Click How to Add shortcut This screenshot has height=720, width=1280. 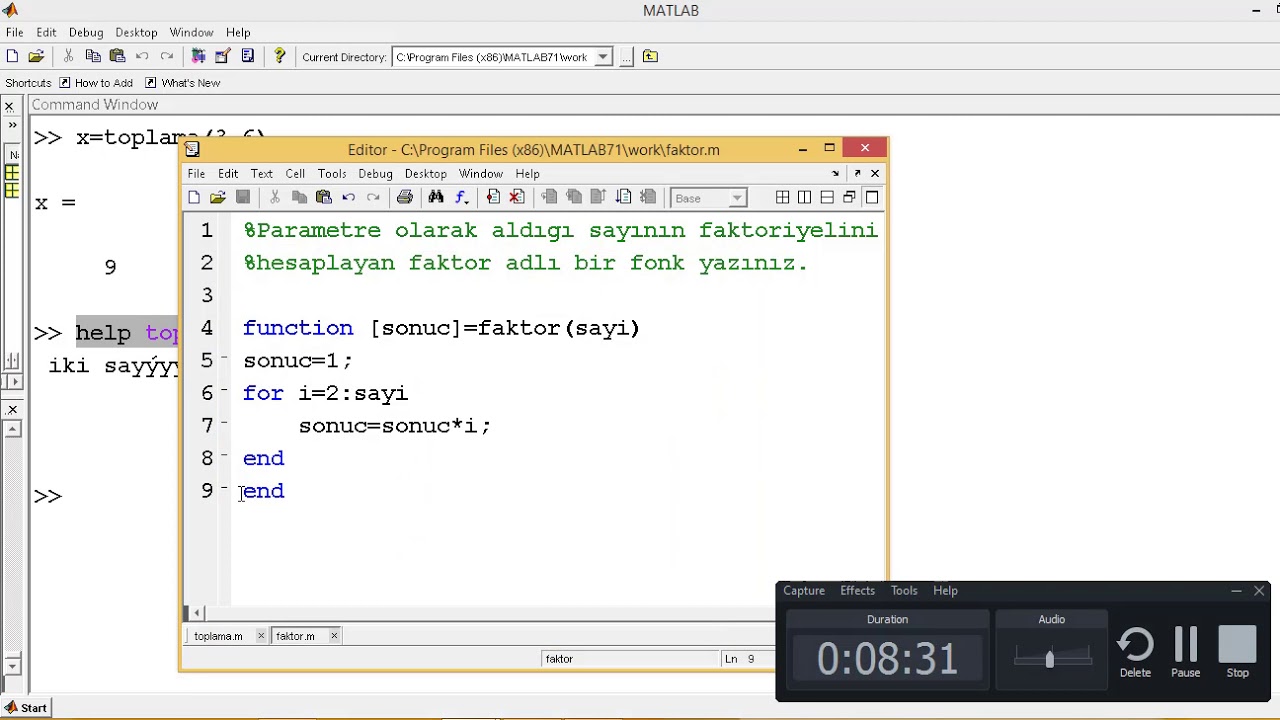[96, 83]
